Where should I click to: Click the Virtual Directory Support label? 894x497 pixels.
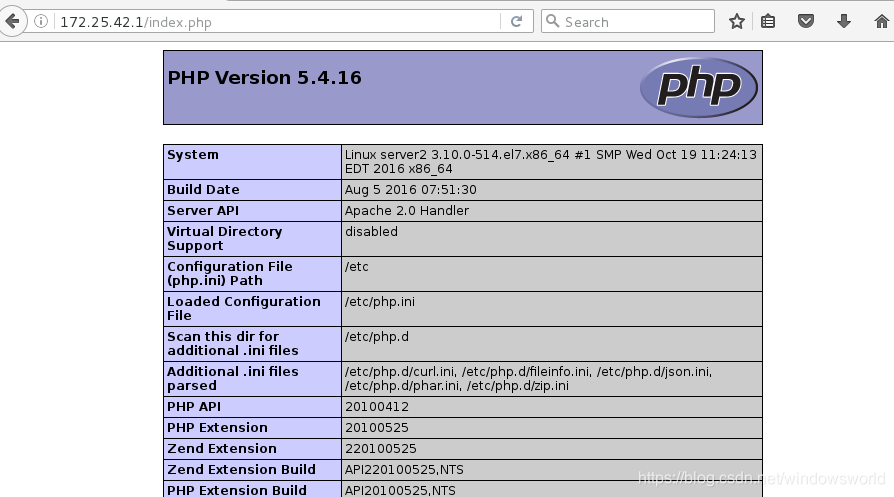pyautogui.click(x=225, y=238)
